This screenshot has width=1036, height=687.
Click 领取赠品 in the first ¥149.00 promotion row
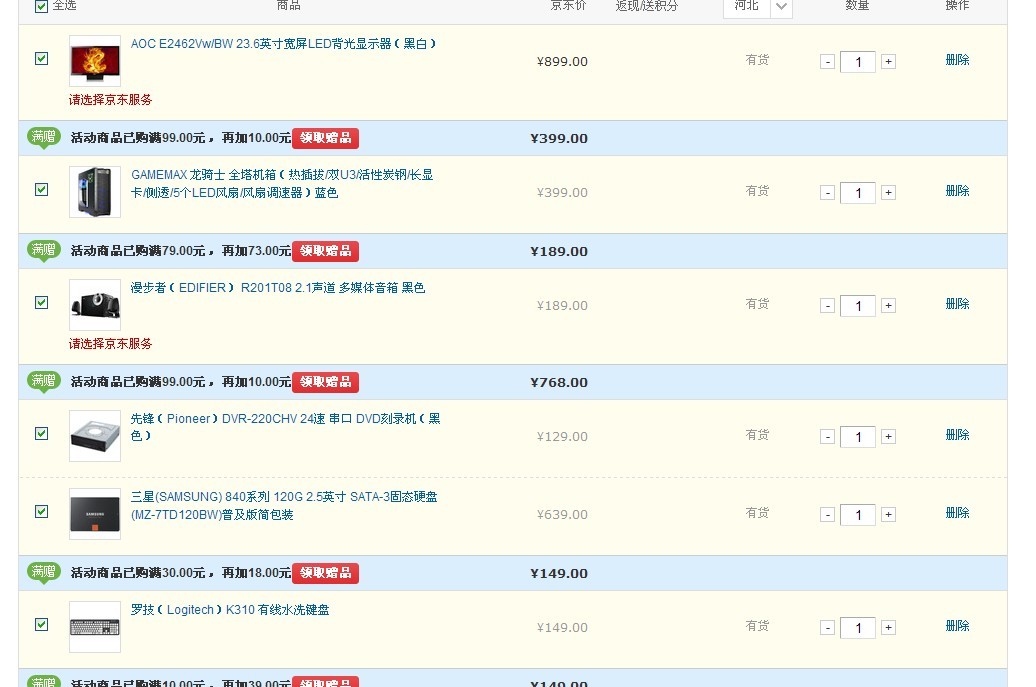(x=326, y=573)
